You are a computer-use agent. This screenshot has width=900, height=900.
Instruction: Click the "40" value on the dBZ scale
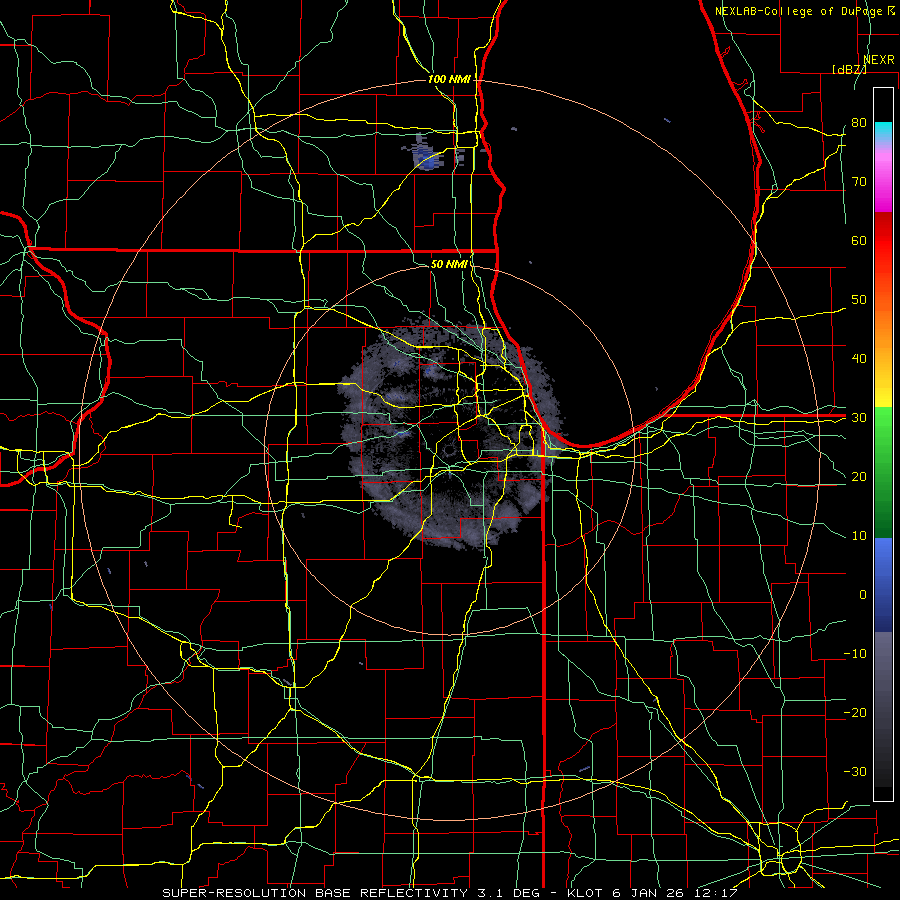point(859,358)
